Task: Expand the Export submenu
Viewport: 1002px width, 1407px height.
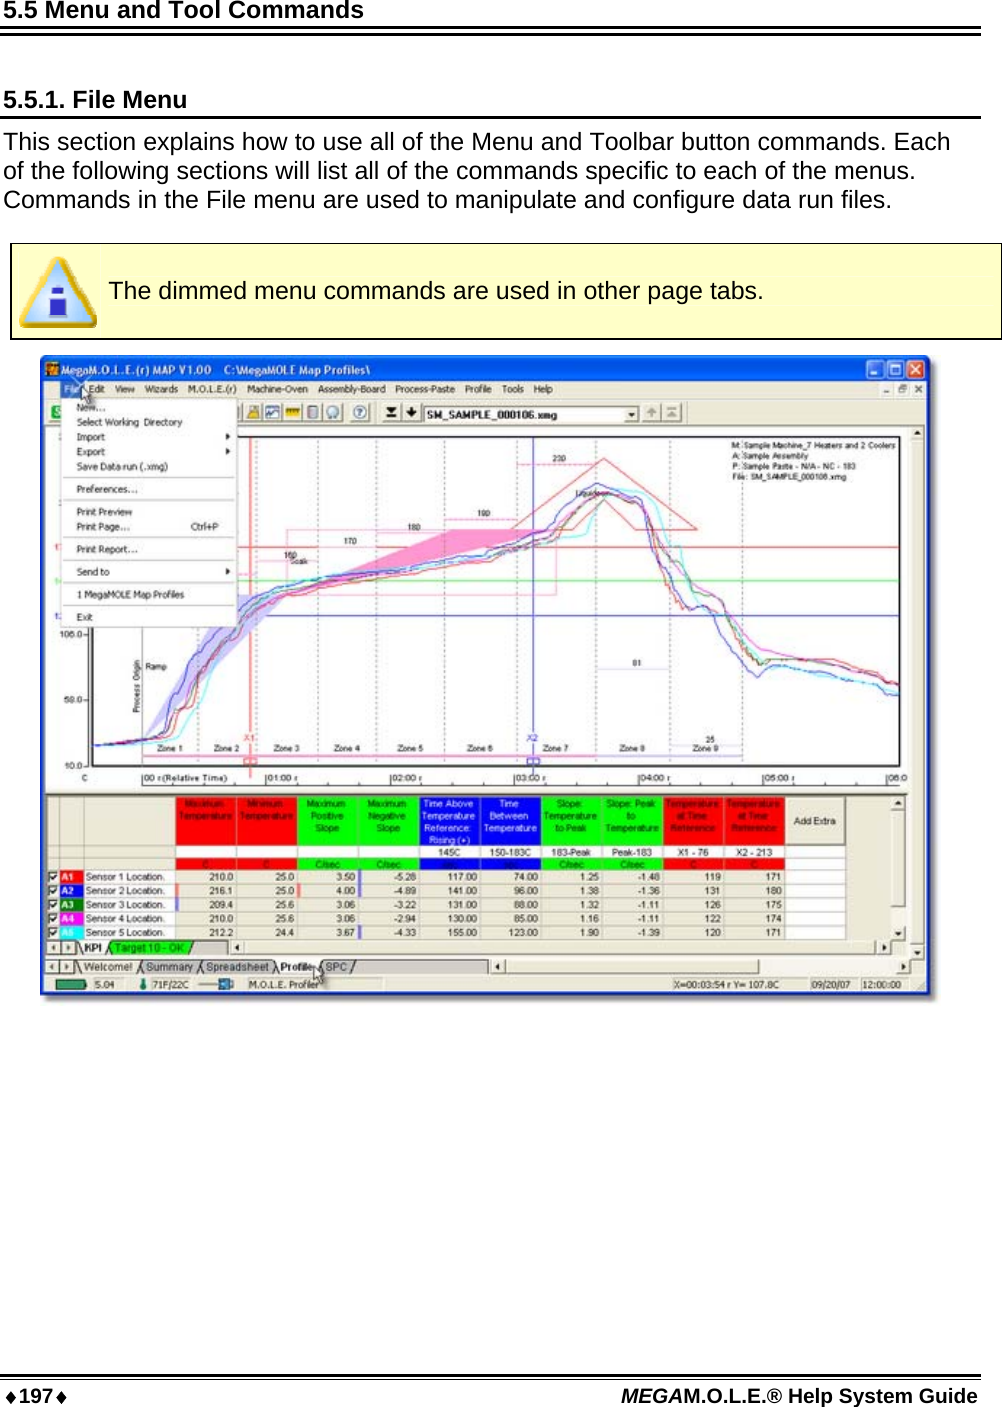Action: pyautogui.click(x=151, y=452)
